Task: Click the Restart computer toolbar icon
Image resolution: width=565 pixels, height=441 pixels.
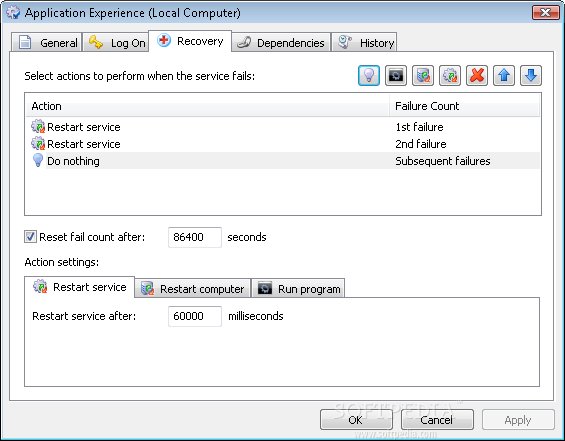Action: 423,76
